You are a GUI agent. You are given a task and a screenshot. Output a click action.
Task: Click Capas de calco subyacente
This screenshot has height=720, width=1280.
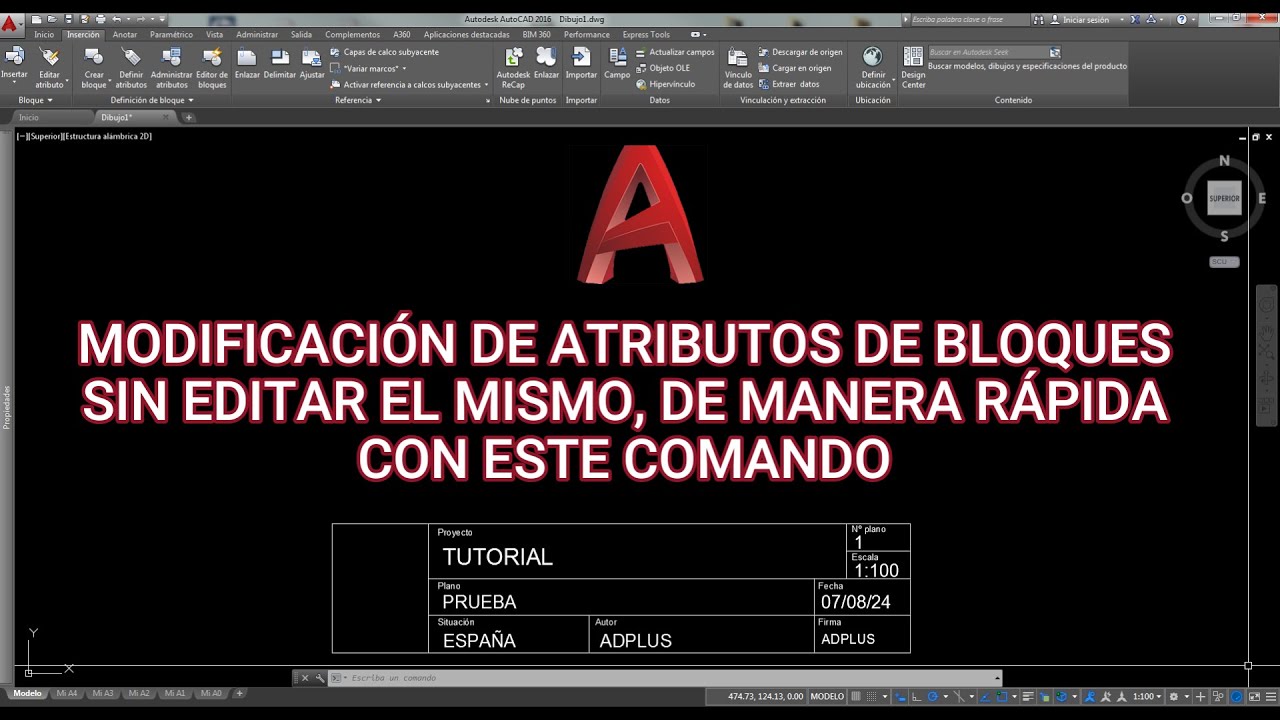(x=384, y=52)
